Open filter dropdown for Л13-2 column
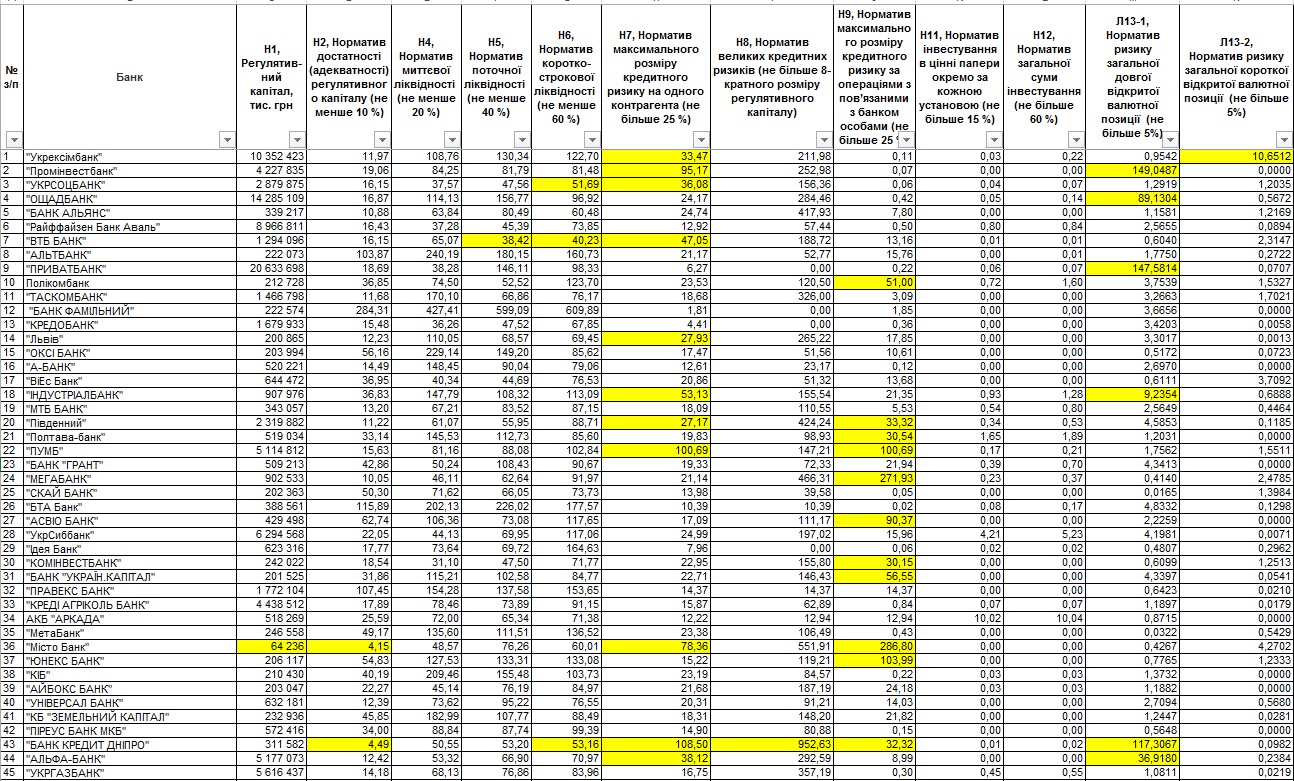The image size is (1294, 781). [x=1285, y=140]
